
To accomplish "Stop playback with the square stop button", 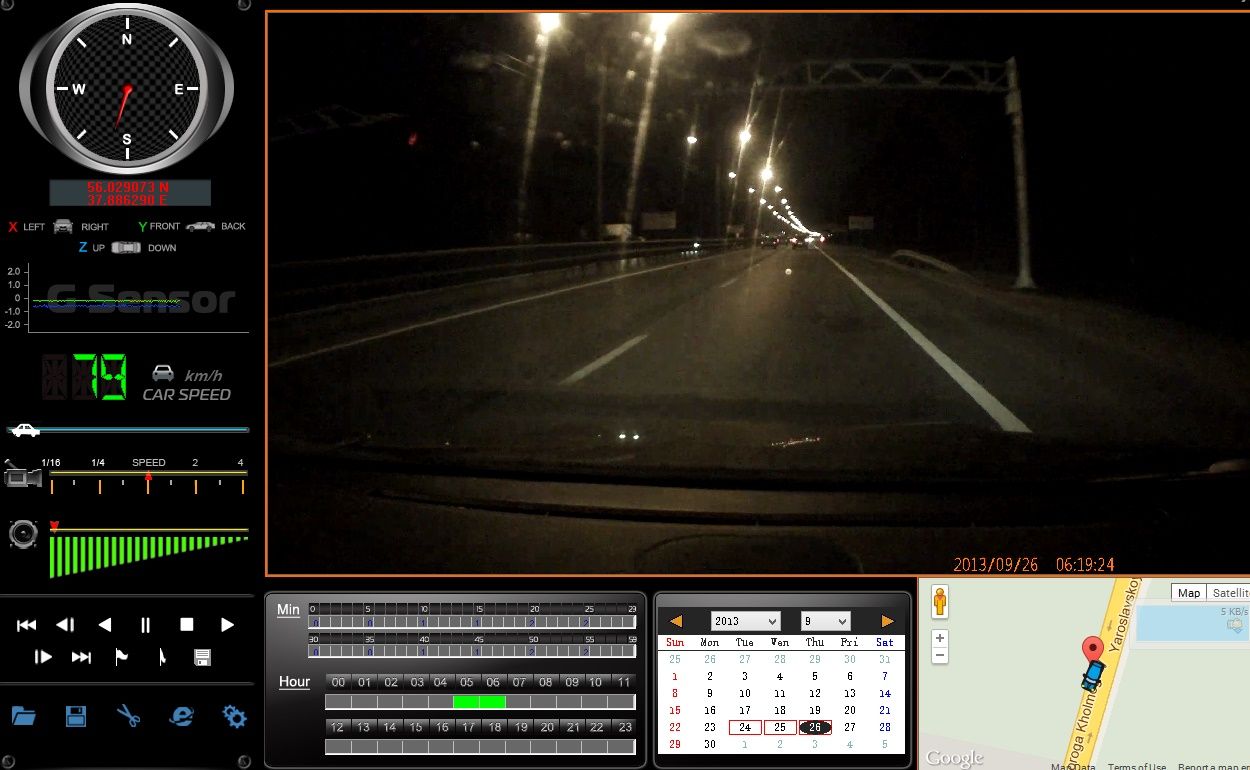I will coord(186,625).
